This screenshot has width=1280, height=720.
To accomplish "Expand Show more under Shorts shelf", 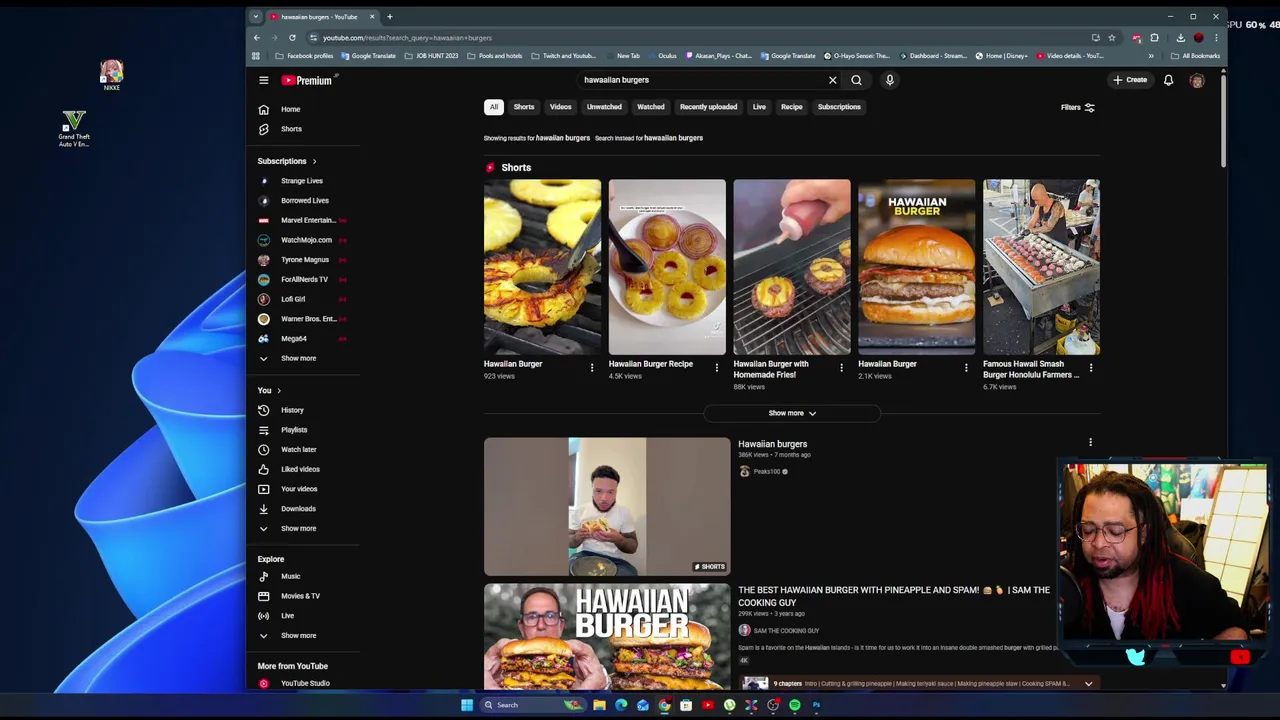I will pyautogui.click(x=792, y=413).
